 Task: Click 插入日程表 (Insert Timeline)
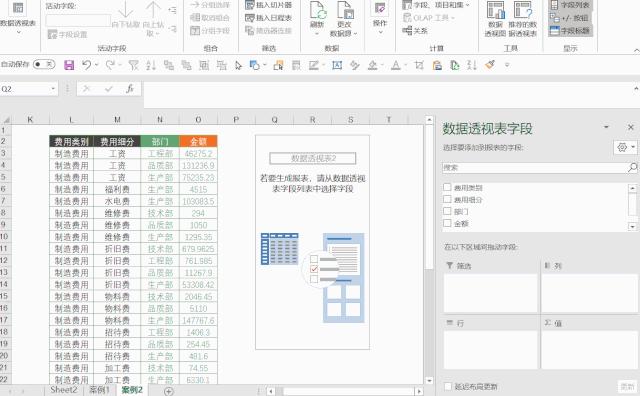269,18
